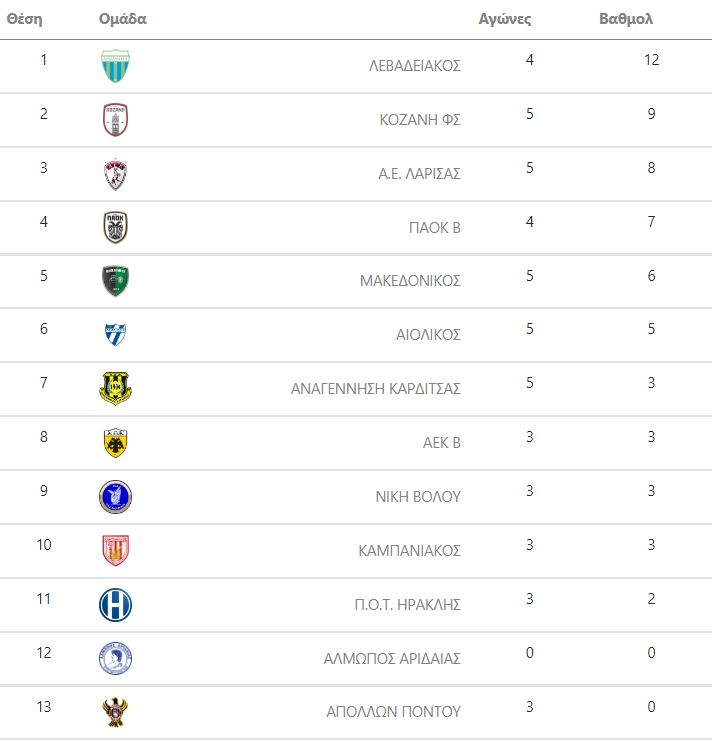Open the ΛΕΒΑΔΕΙΑΚΟΣ team name

pyautogui.click(x=415, y=66)
